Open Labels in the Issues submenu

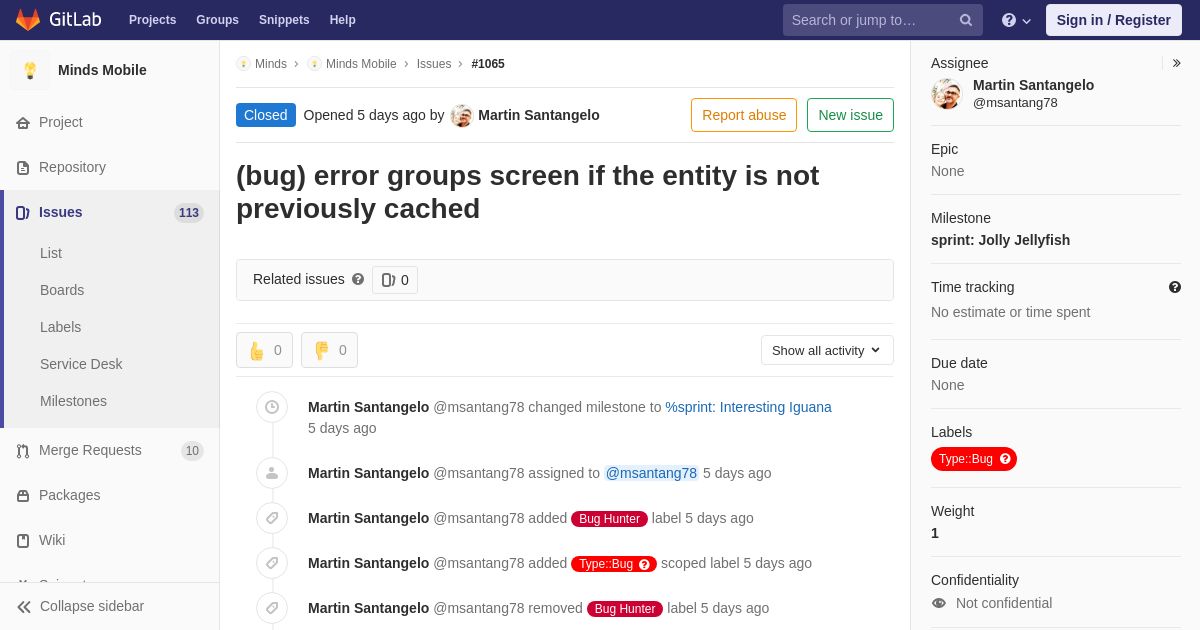pyautogui.click(x=61, y=327)
